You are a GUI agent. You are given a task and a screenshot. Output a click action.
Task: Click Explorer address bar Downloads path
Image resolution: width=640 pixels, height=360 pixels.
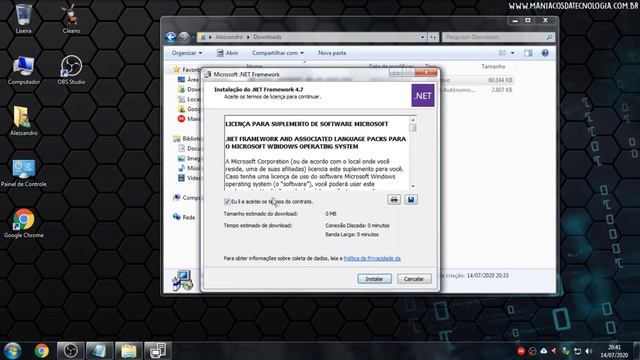tap(267, 37)
